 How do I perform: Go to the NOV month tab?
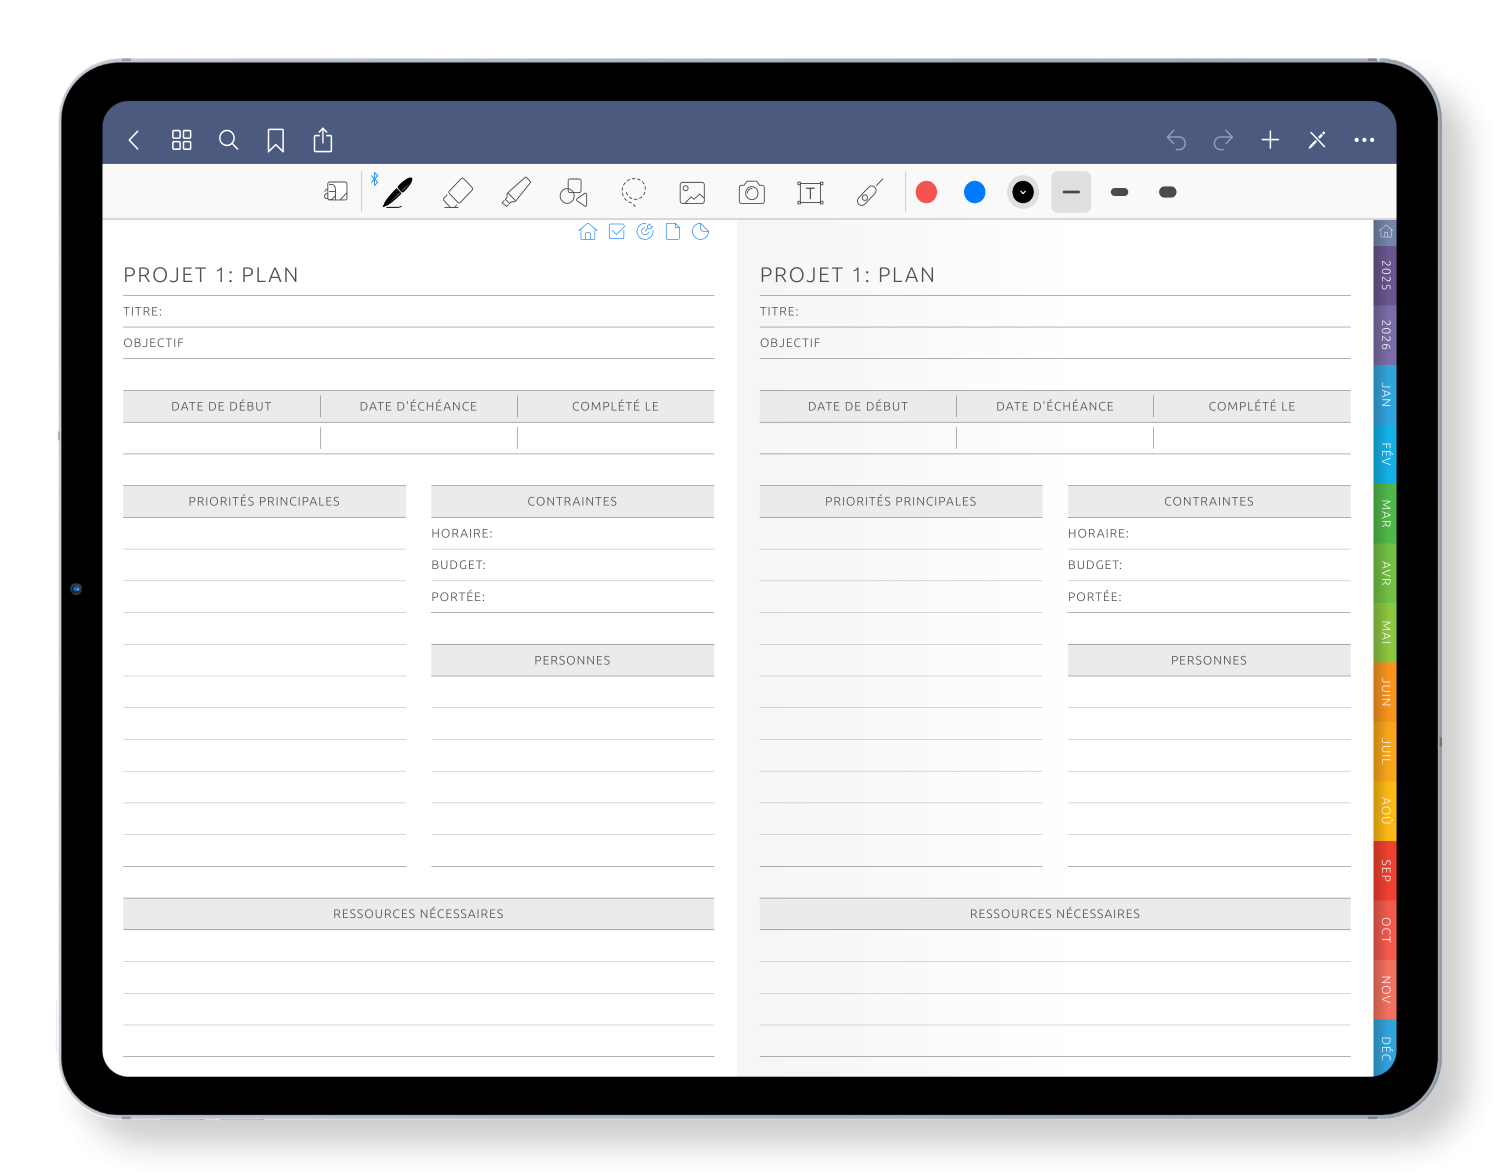1385,989
